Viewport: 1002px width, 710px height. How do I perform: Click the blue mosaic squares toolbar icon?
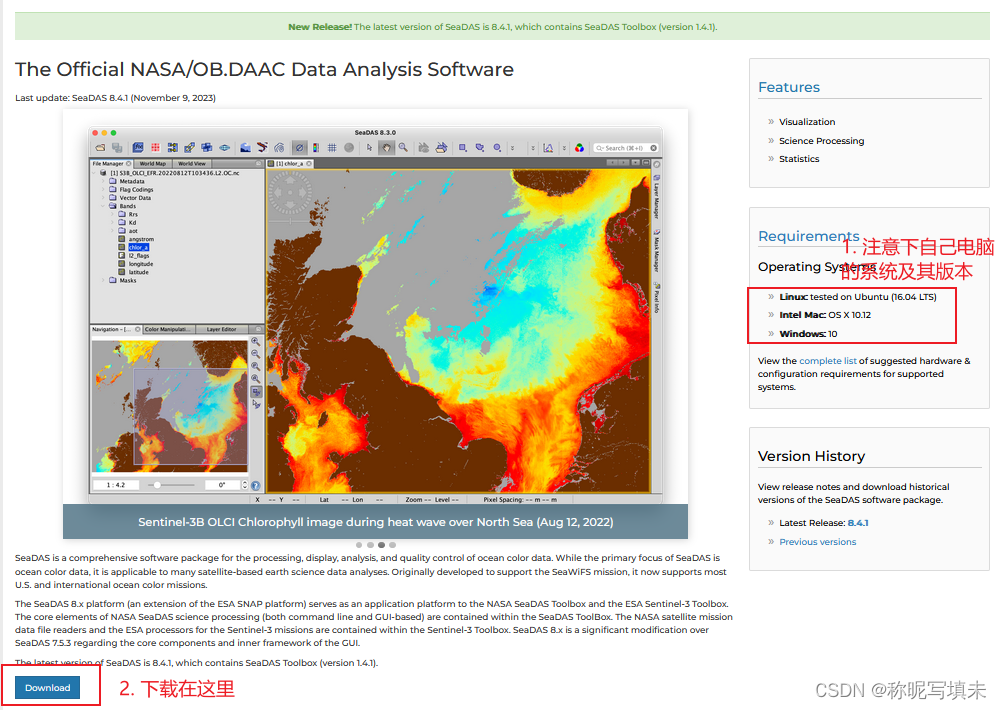[x=206, y=148]
